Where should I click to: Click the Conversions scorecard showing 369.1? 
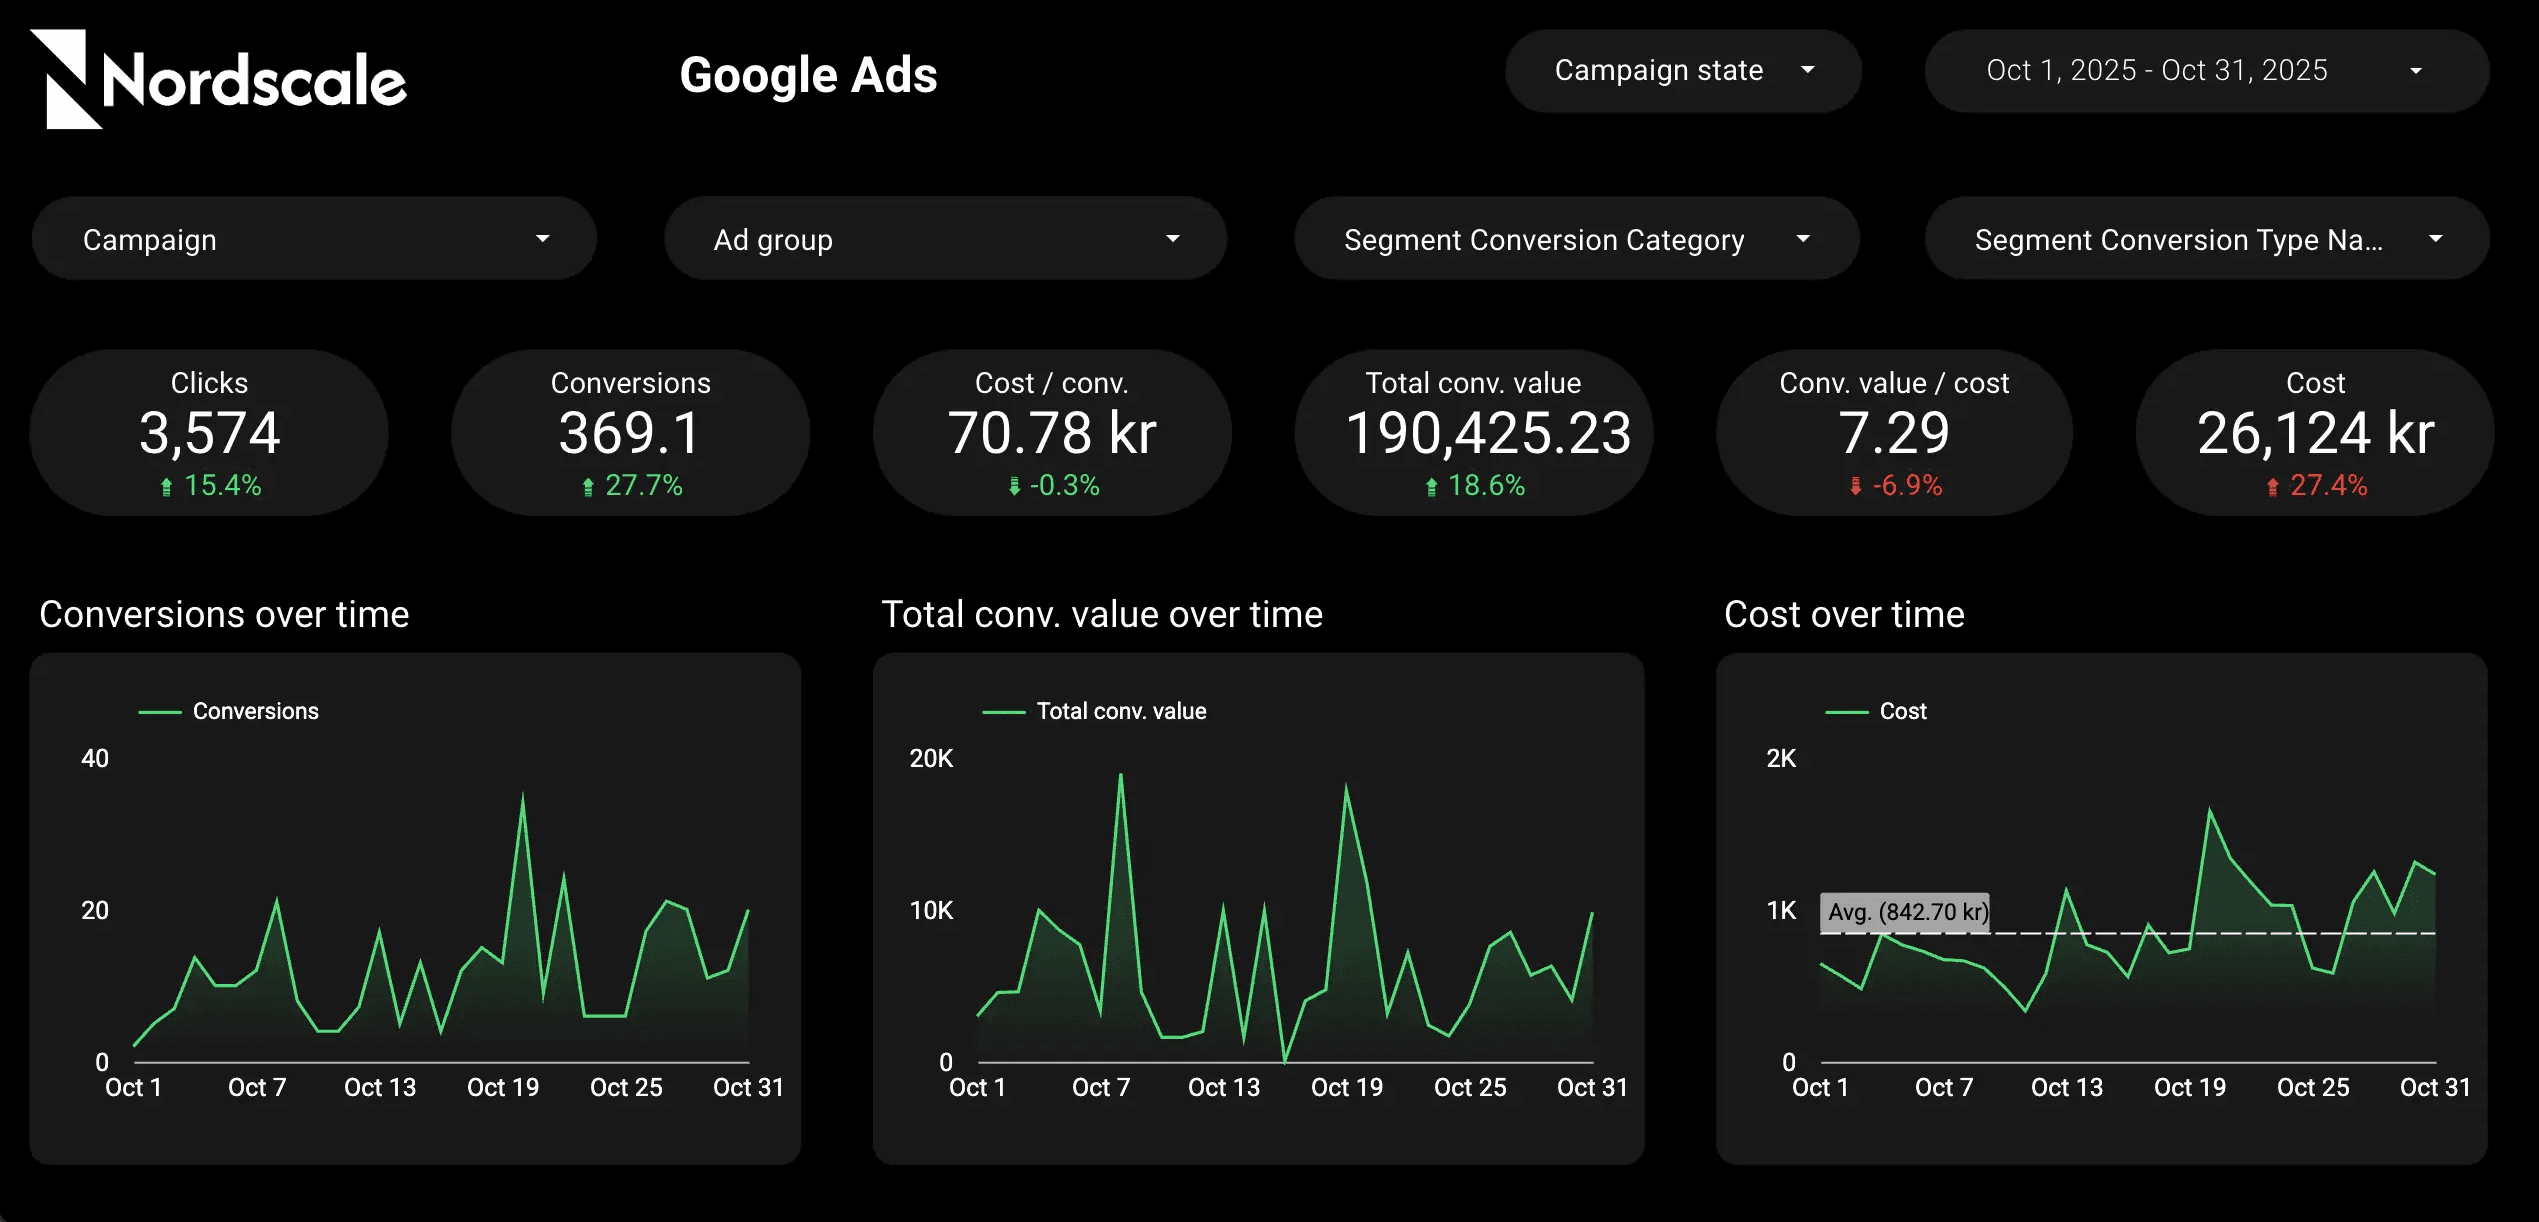click(x=630, y=433)
